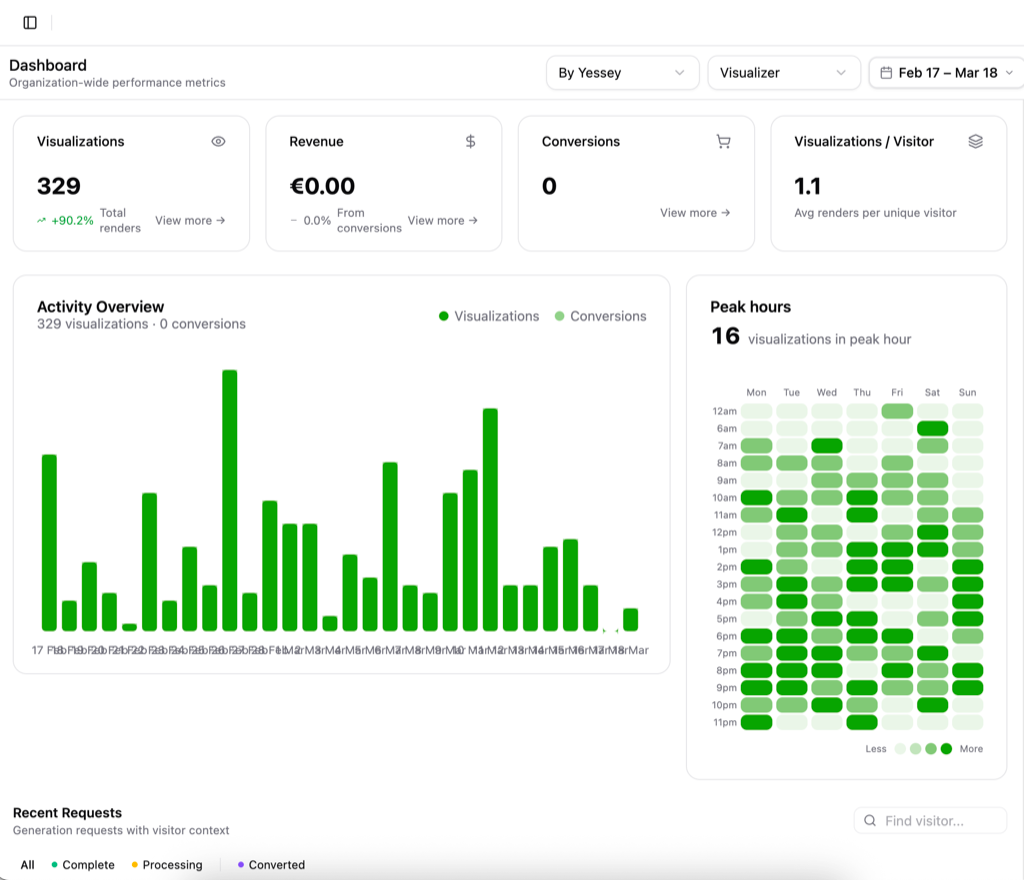Click the green trend arrow beside +90.2%
This screenshot has height=880, width=1024.
(42, 221)
